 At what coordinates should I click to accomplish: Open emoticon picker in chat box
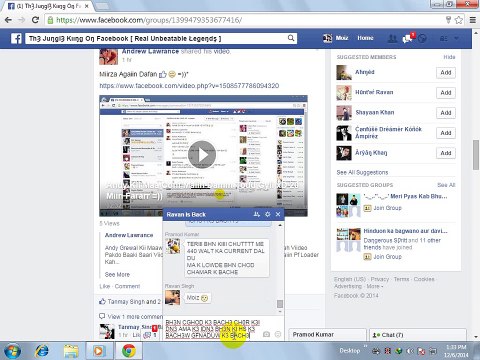(x=277, y=334)
